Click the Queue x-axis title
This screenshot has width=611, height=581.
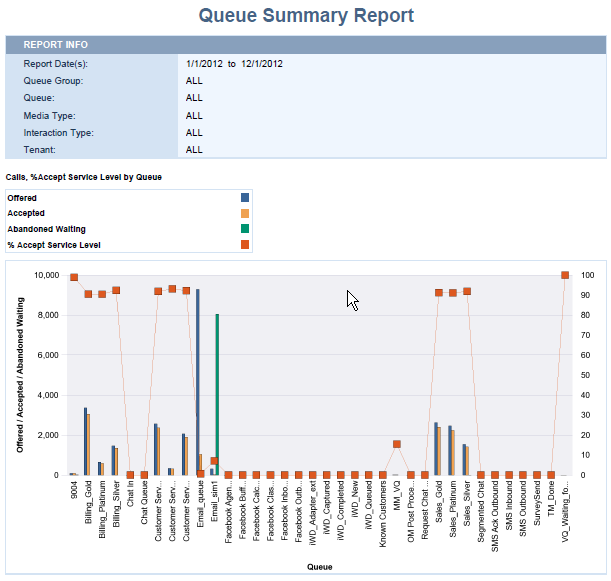click(319, 566)
